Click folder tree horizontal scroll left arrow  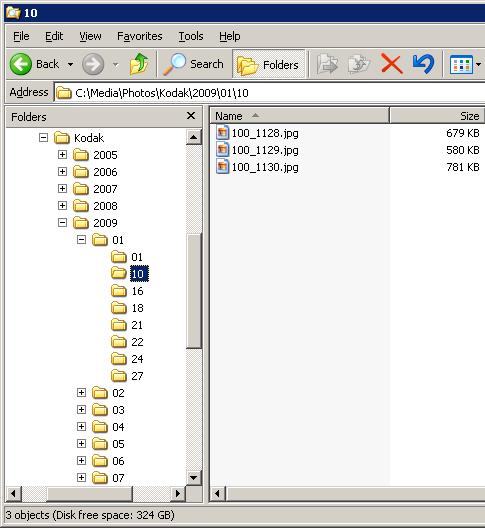(x=13, y=494)
